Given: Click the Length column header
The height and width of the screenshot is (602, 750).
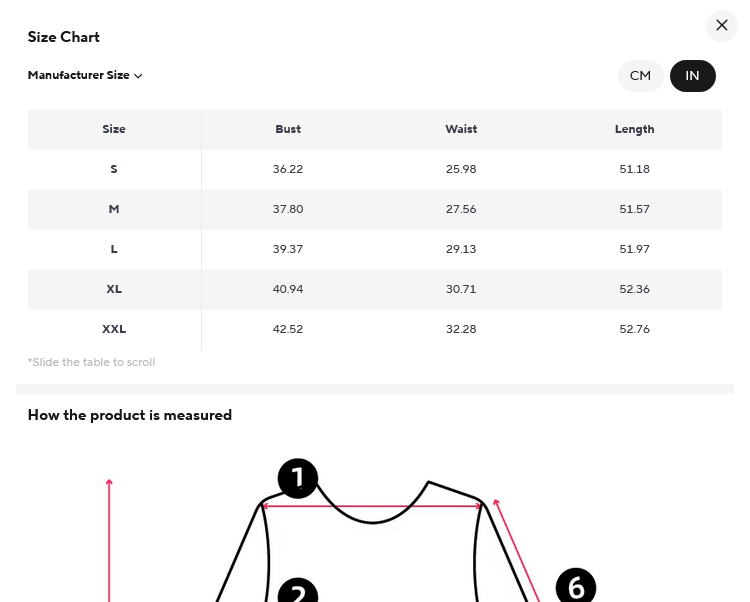Looking at the screenshot, I should coord(635,129).
